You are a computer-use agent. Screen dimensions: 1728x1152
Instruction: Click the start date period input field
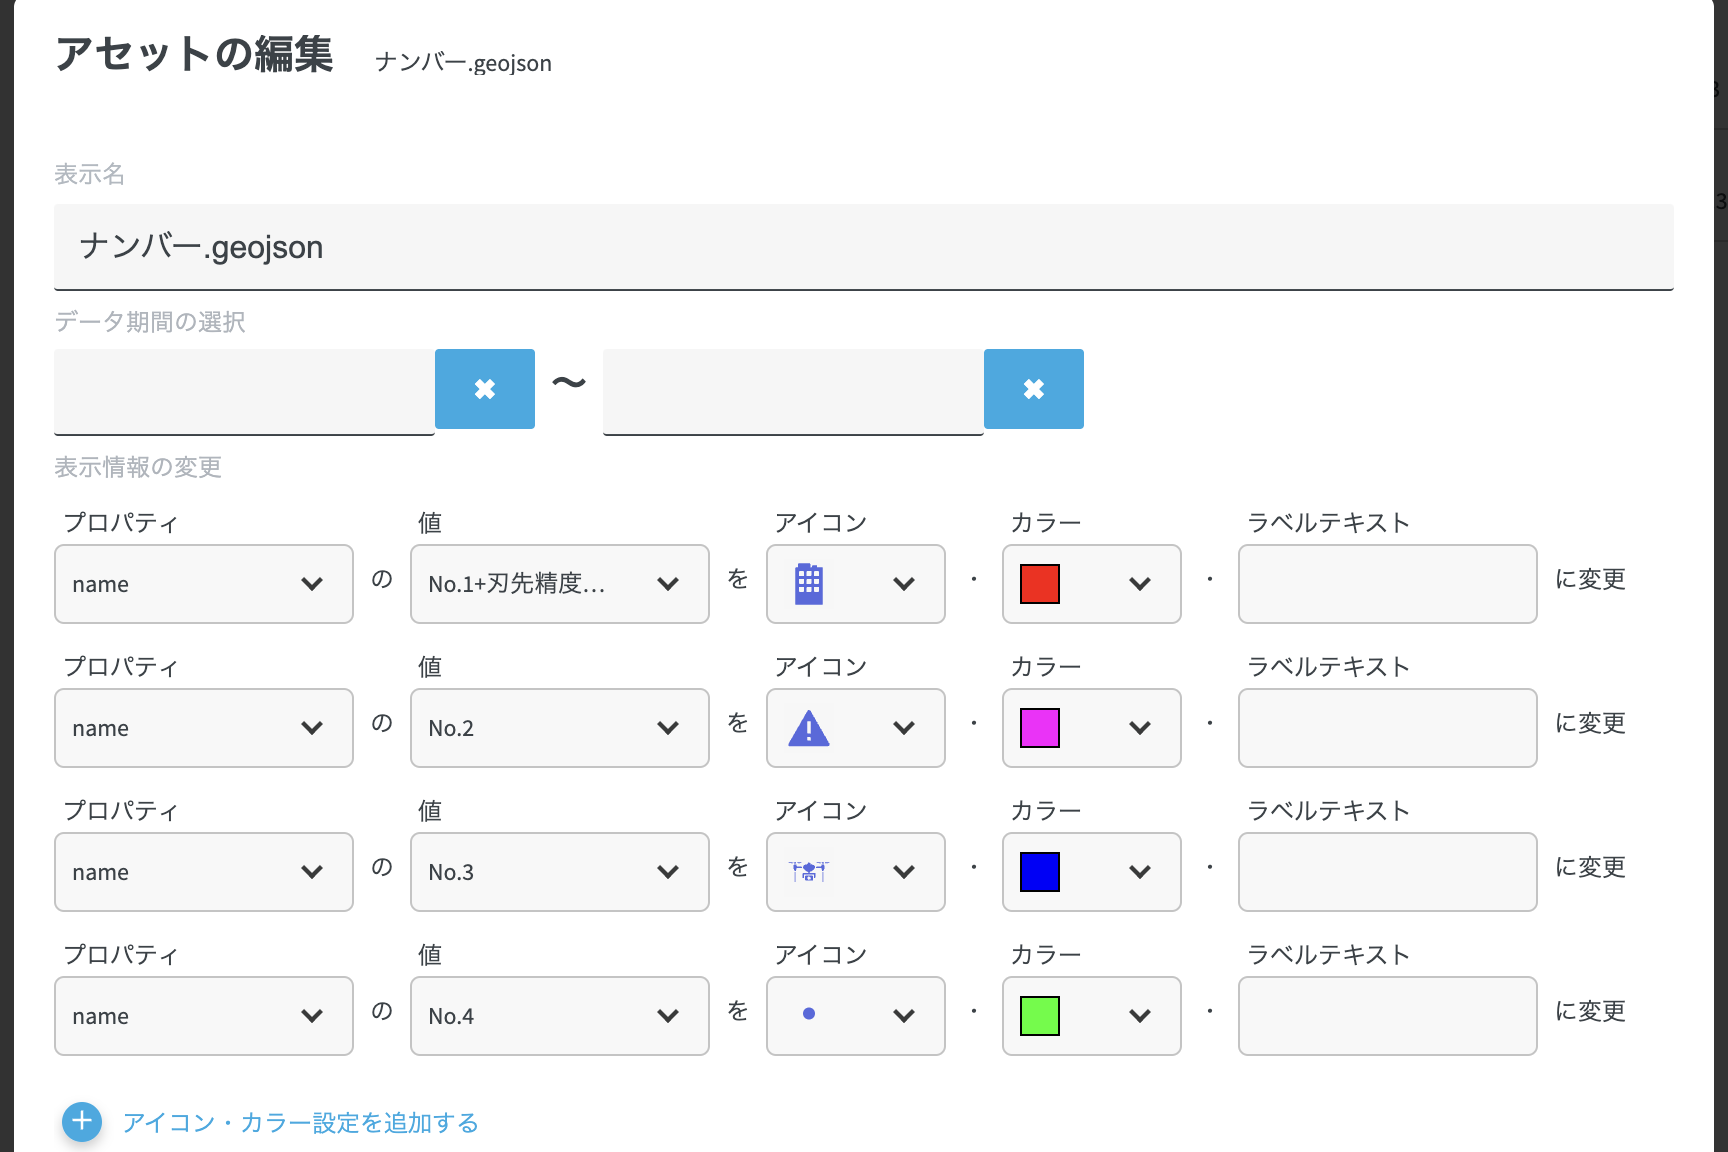(244, 391)
